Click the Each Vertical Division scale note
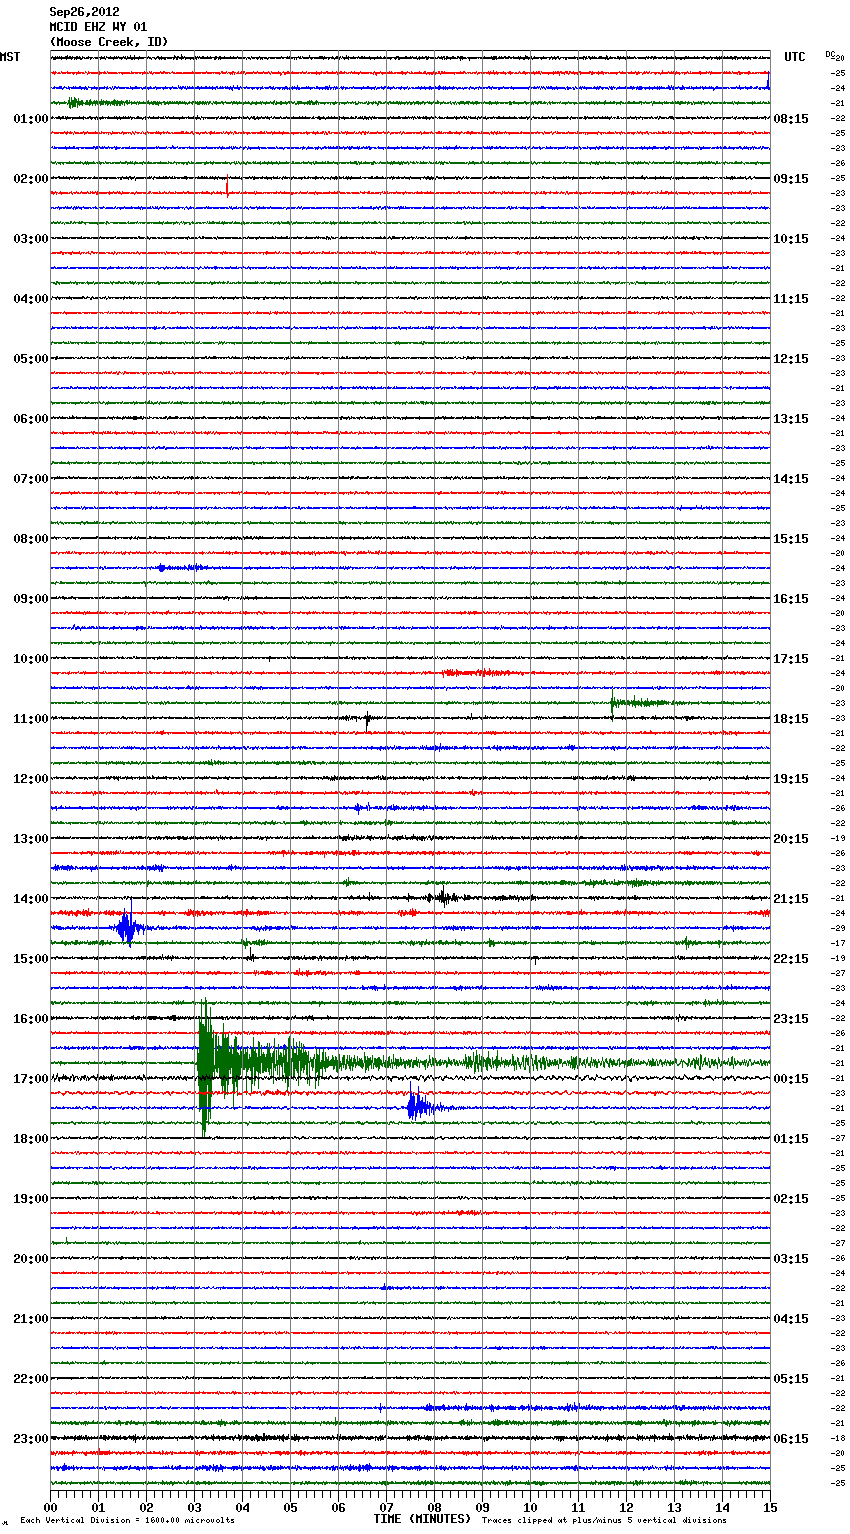Screen dimensions: 850x1534 pyautogui.click(x=127, y=1520)
